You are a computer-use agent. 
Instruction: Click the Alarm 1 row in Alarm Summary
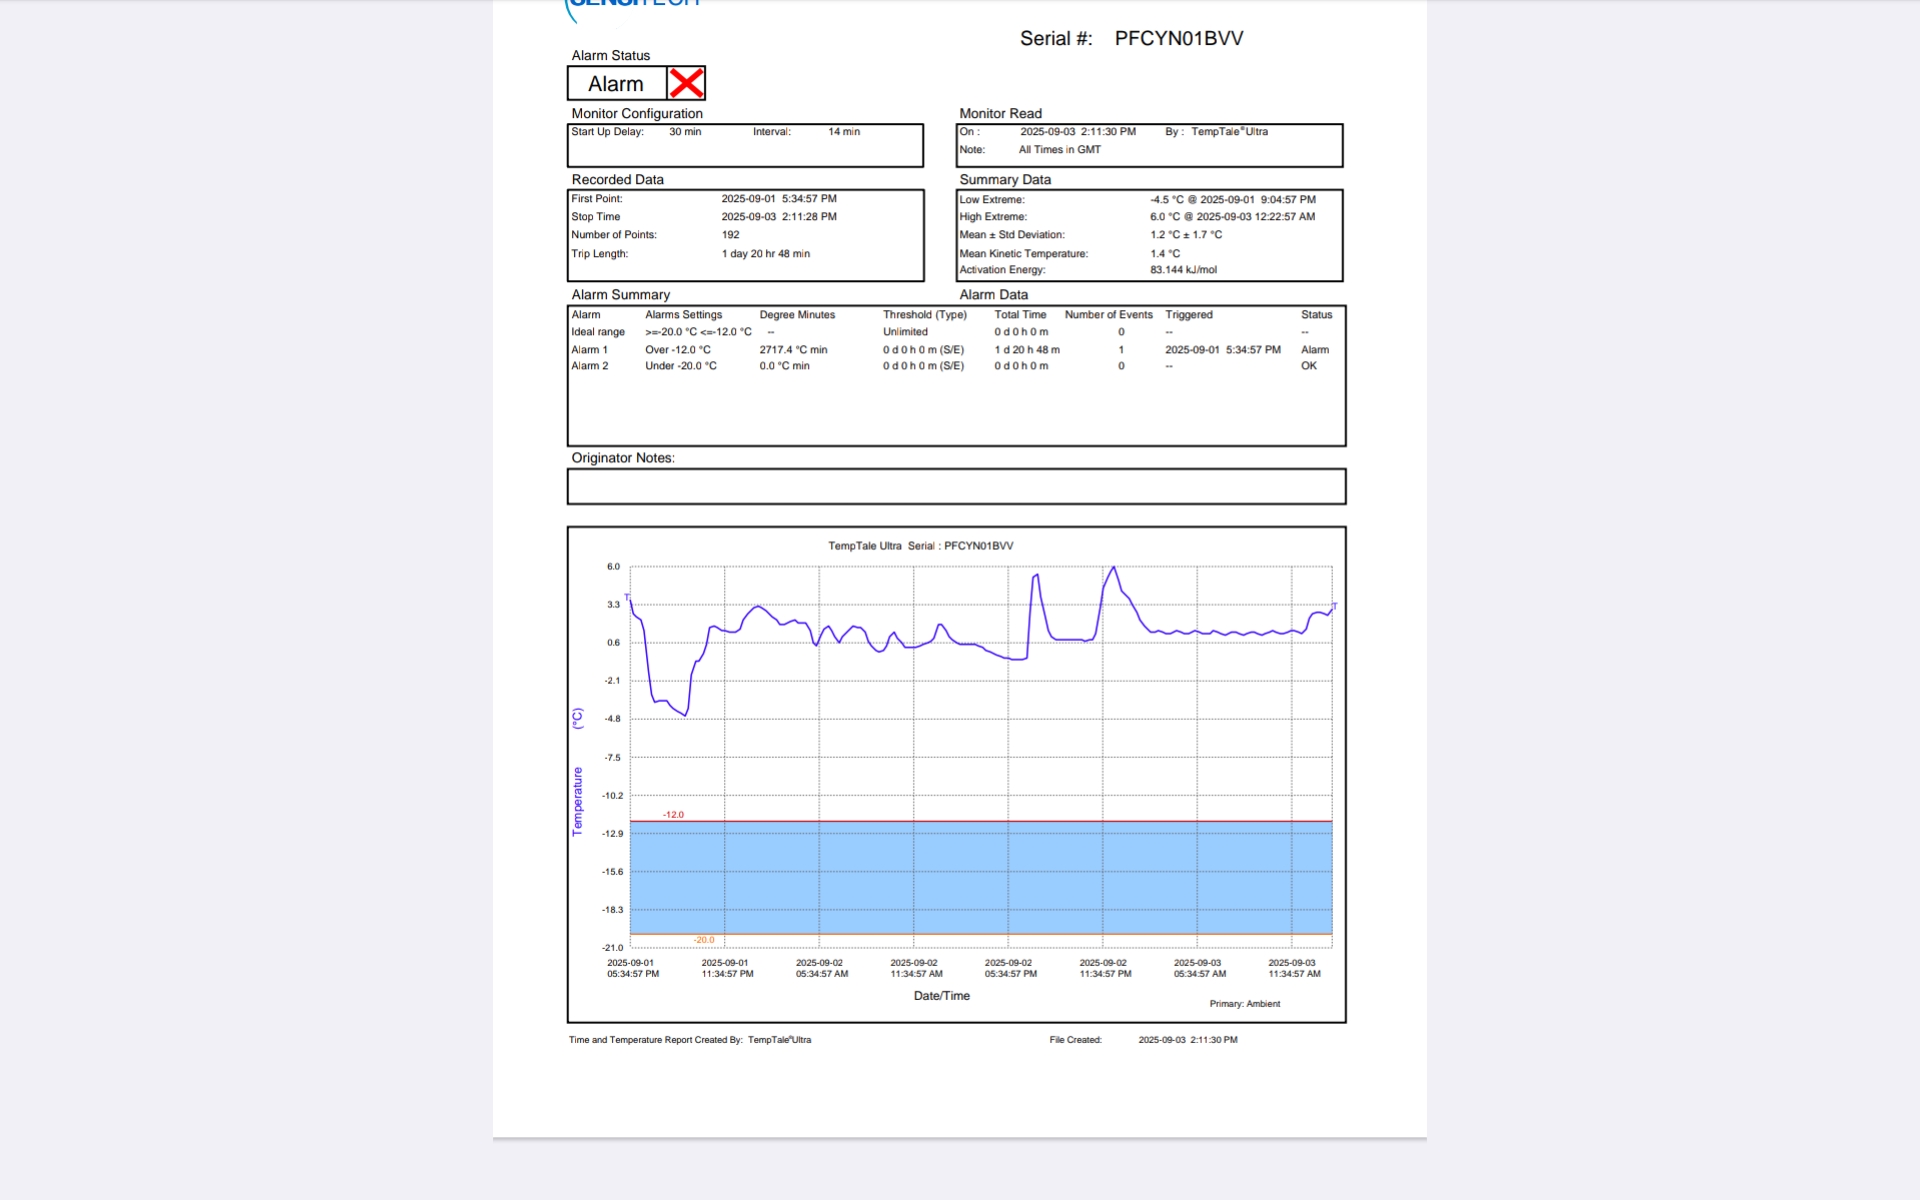589,350
